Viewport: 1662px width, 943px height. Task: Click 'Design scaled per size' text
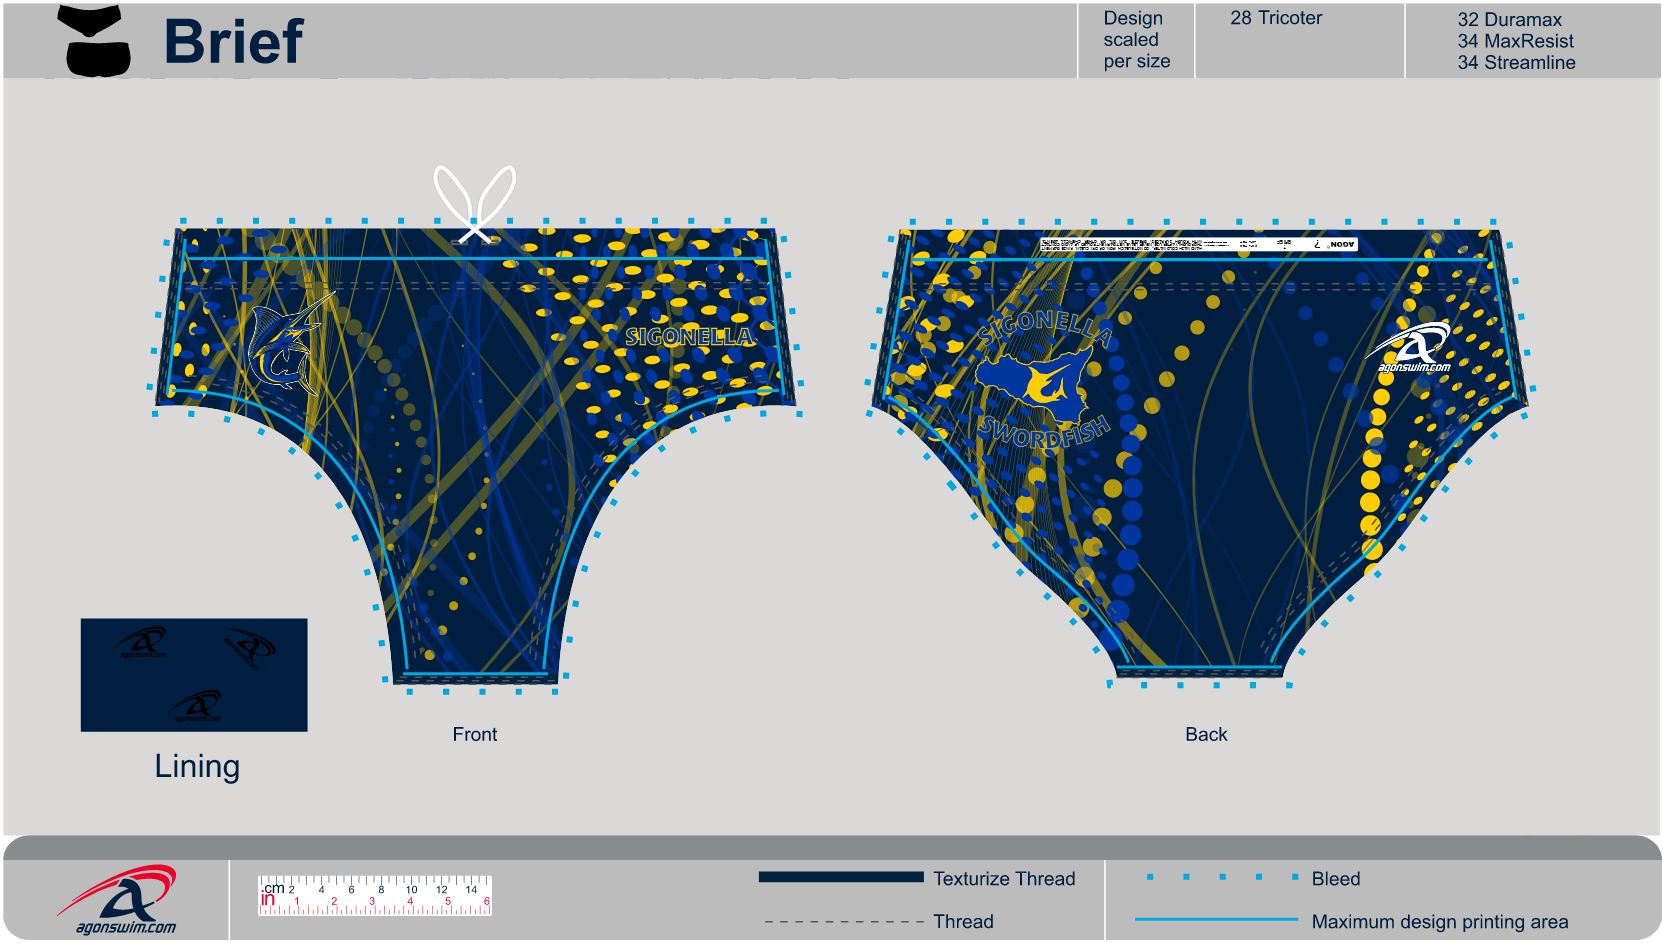click(1136, 40)
